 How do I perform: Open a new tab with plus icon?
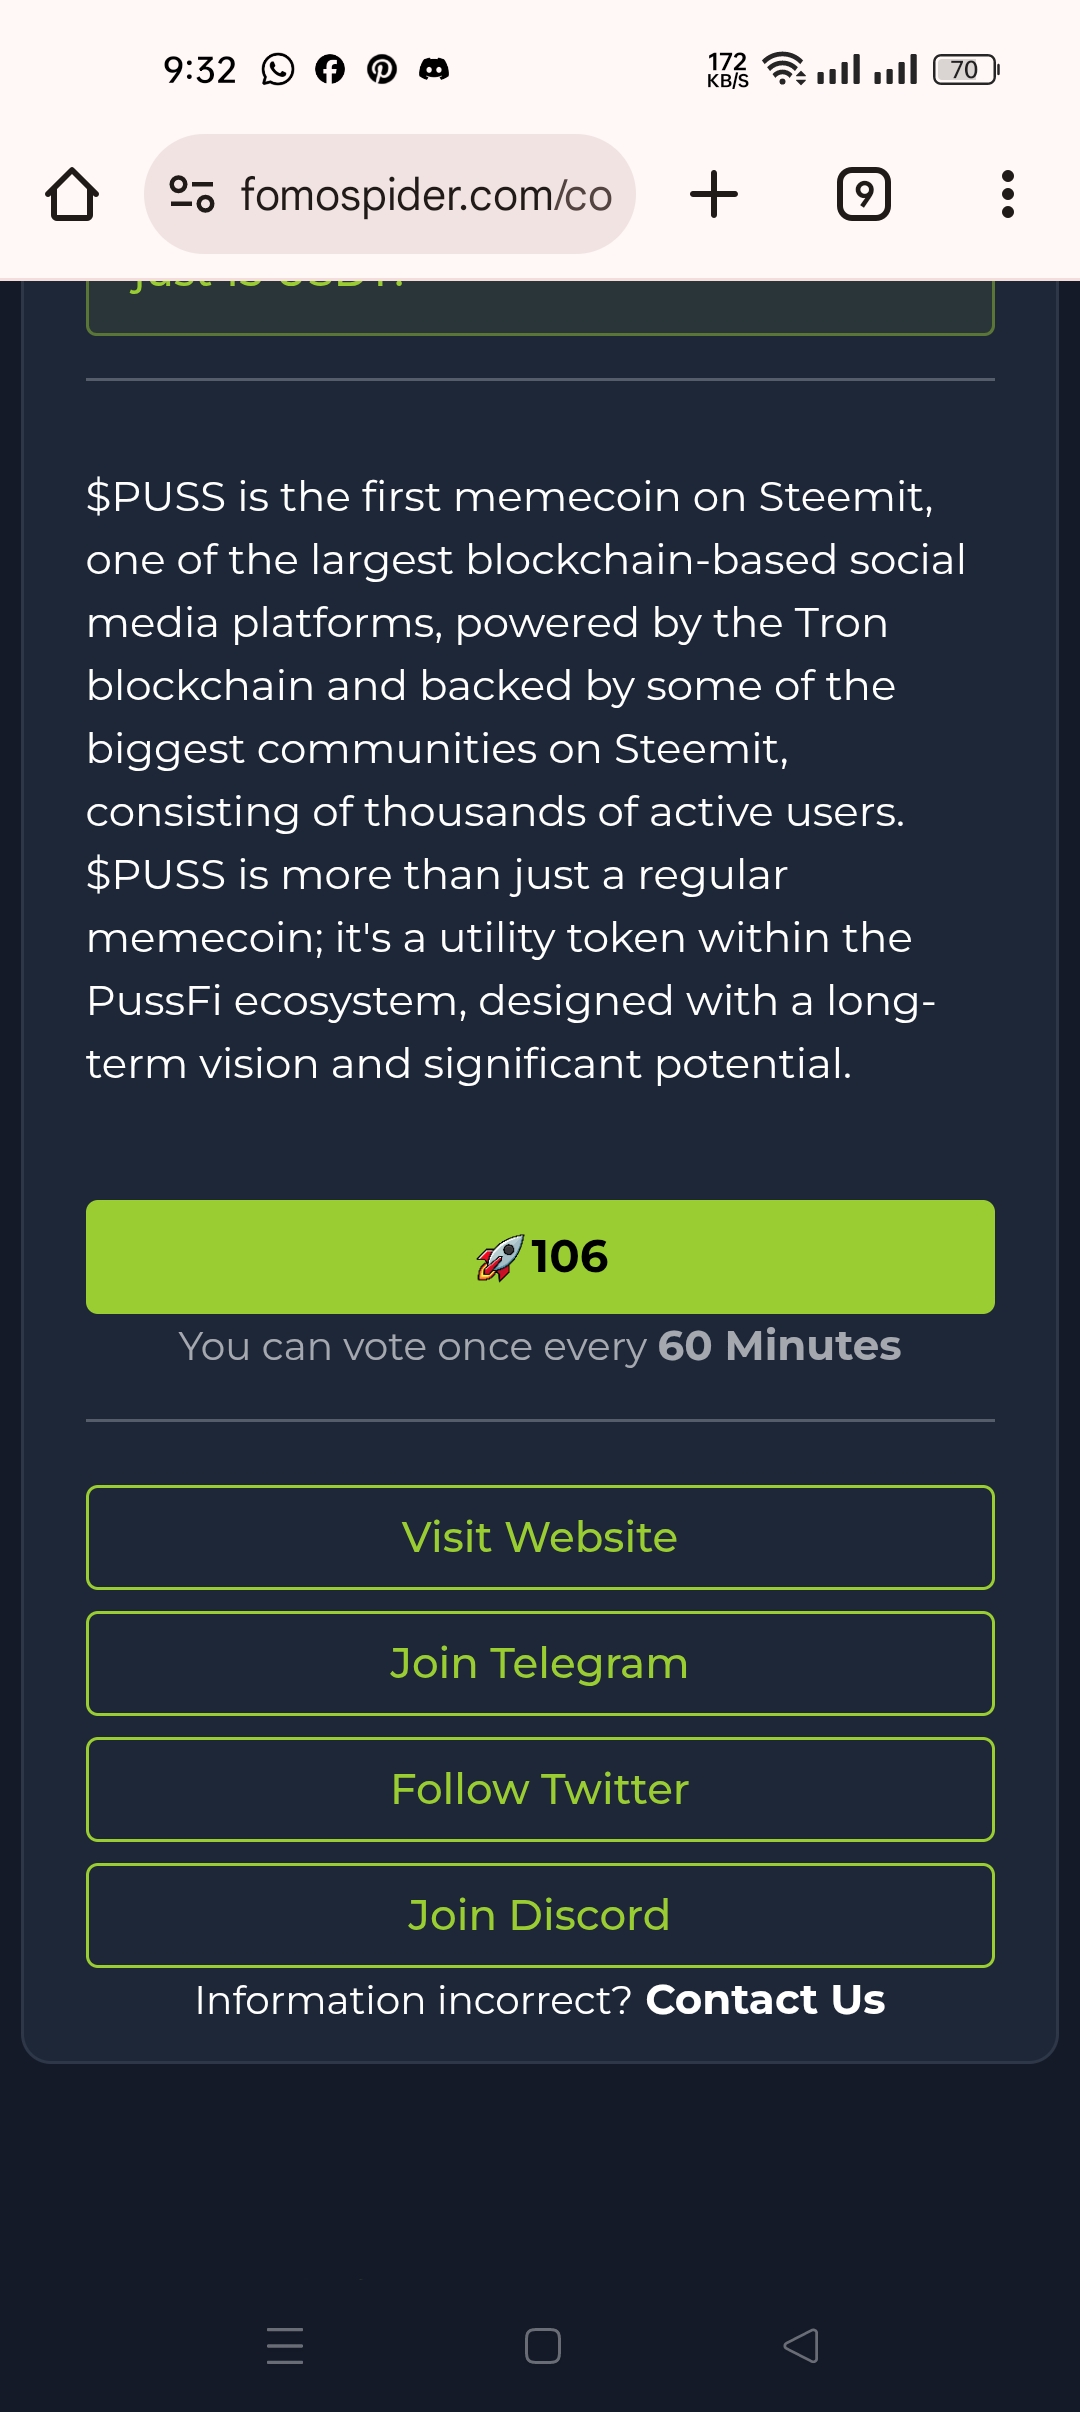point(714,194)
